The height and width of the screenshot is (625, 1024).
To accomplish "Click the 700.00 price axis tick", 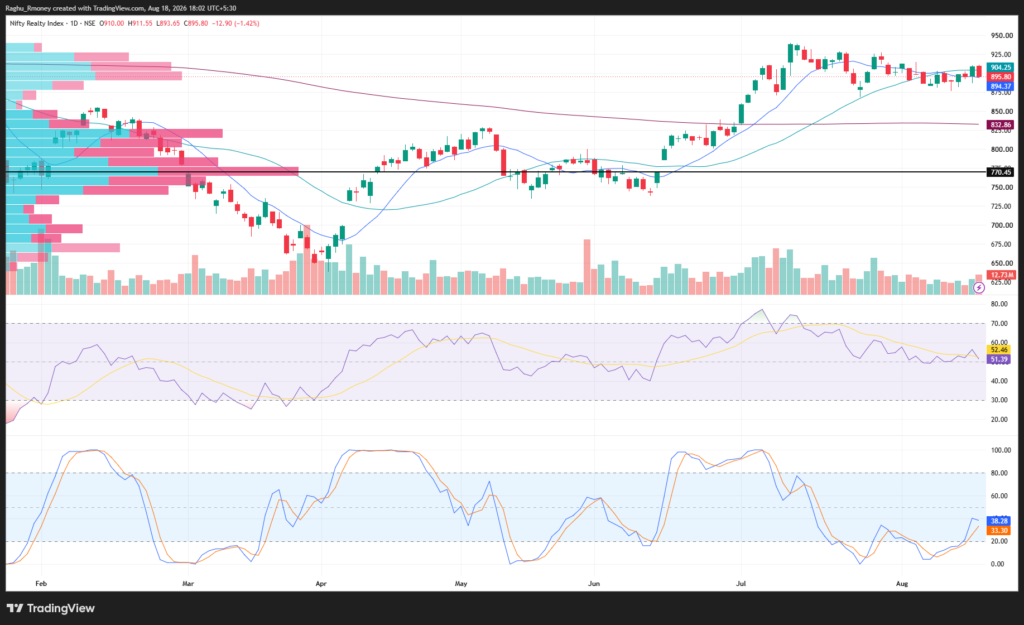I will click(1002, 225).
